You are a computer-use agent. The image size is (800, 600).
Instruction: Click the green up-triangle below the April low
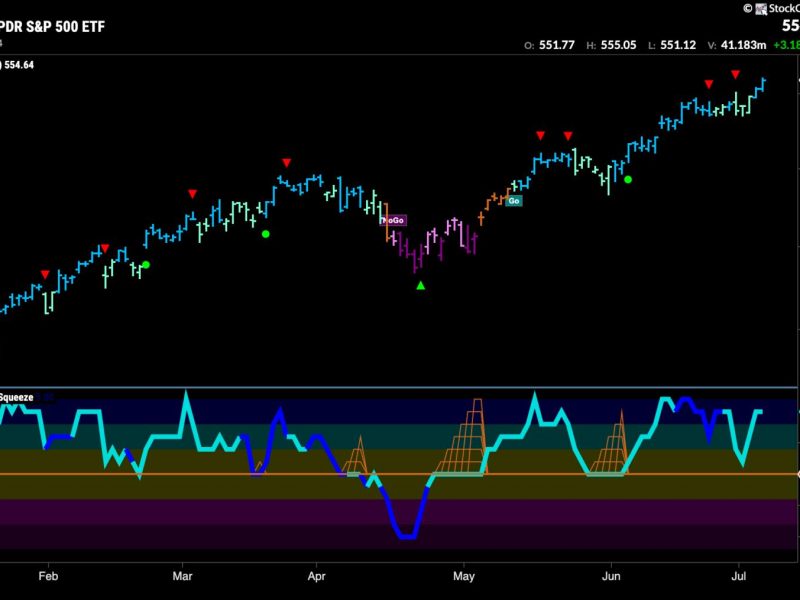[420, 286]
